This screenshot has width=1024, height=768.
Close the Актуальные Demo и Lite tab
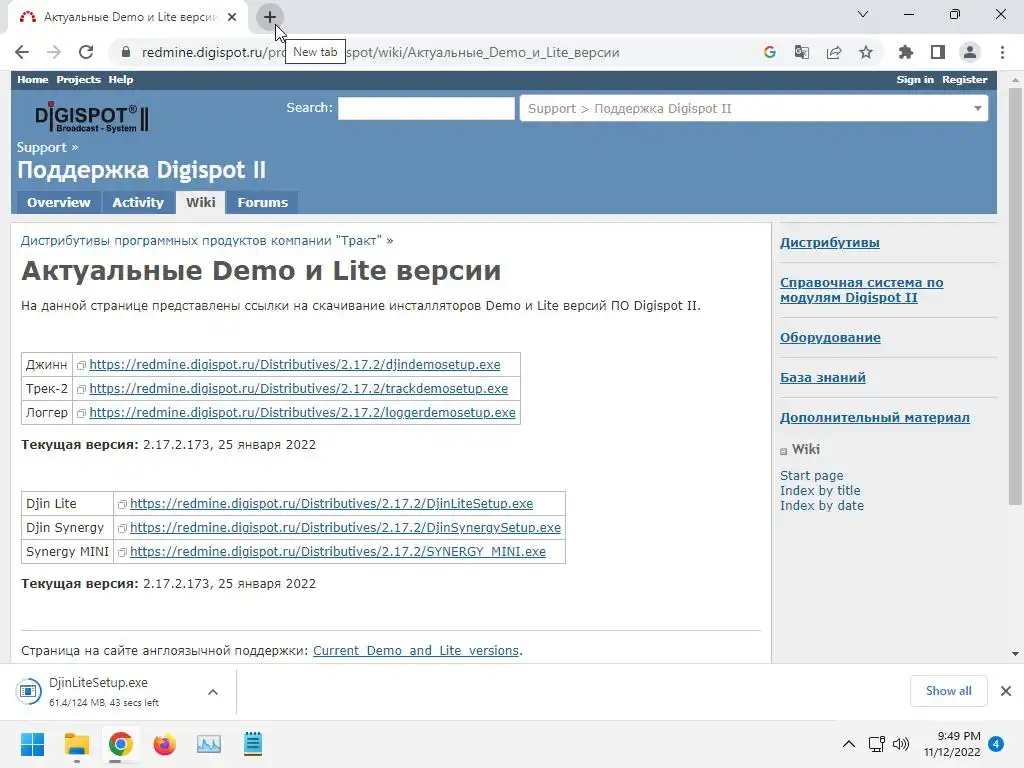click(232, 17)
